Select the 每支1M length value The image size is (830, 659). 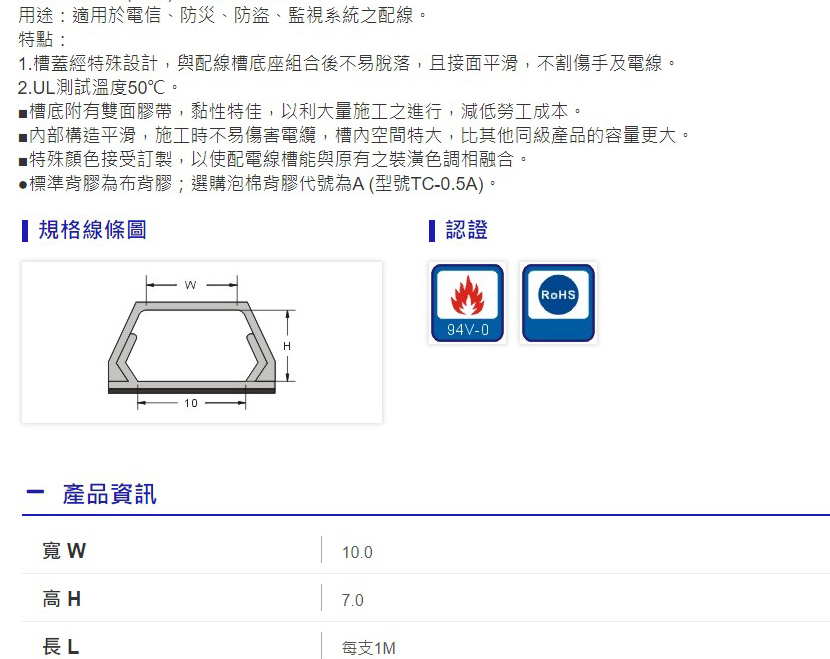click(x=369, y=648)
